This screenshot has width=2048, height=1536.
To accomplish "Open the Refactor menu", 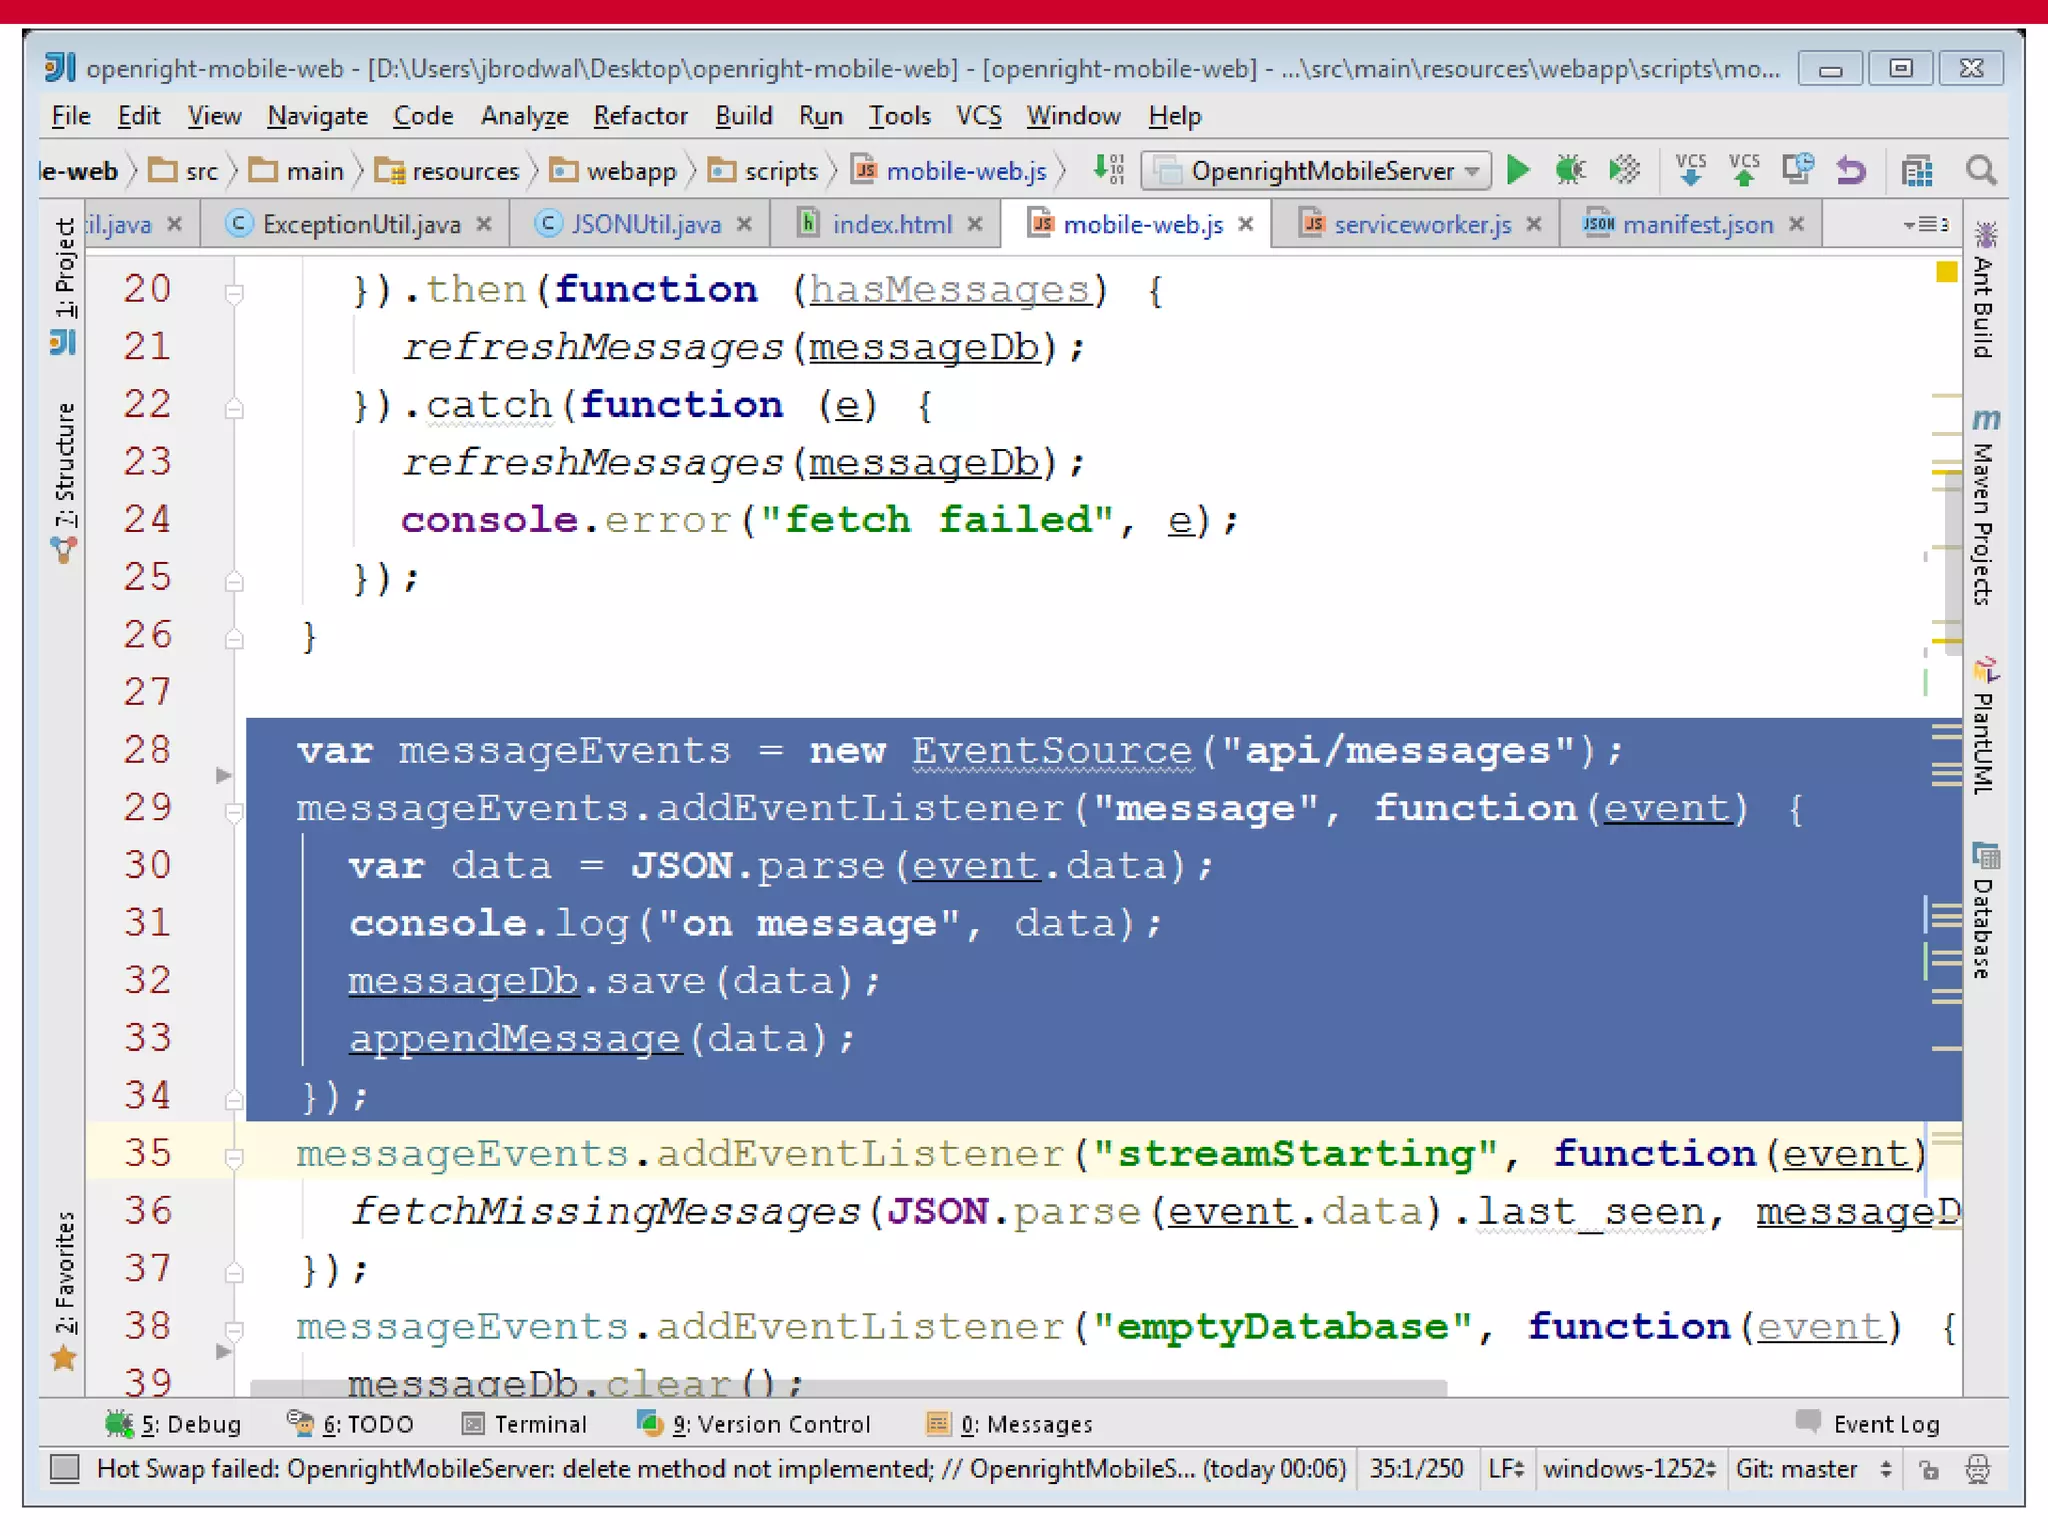I will tap(640, 116).
